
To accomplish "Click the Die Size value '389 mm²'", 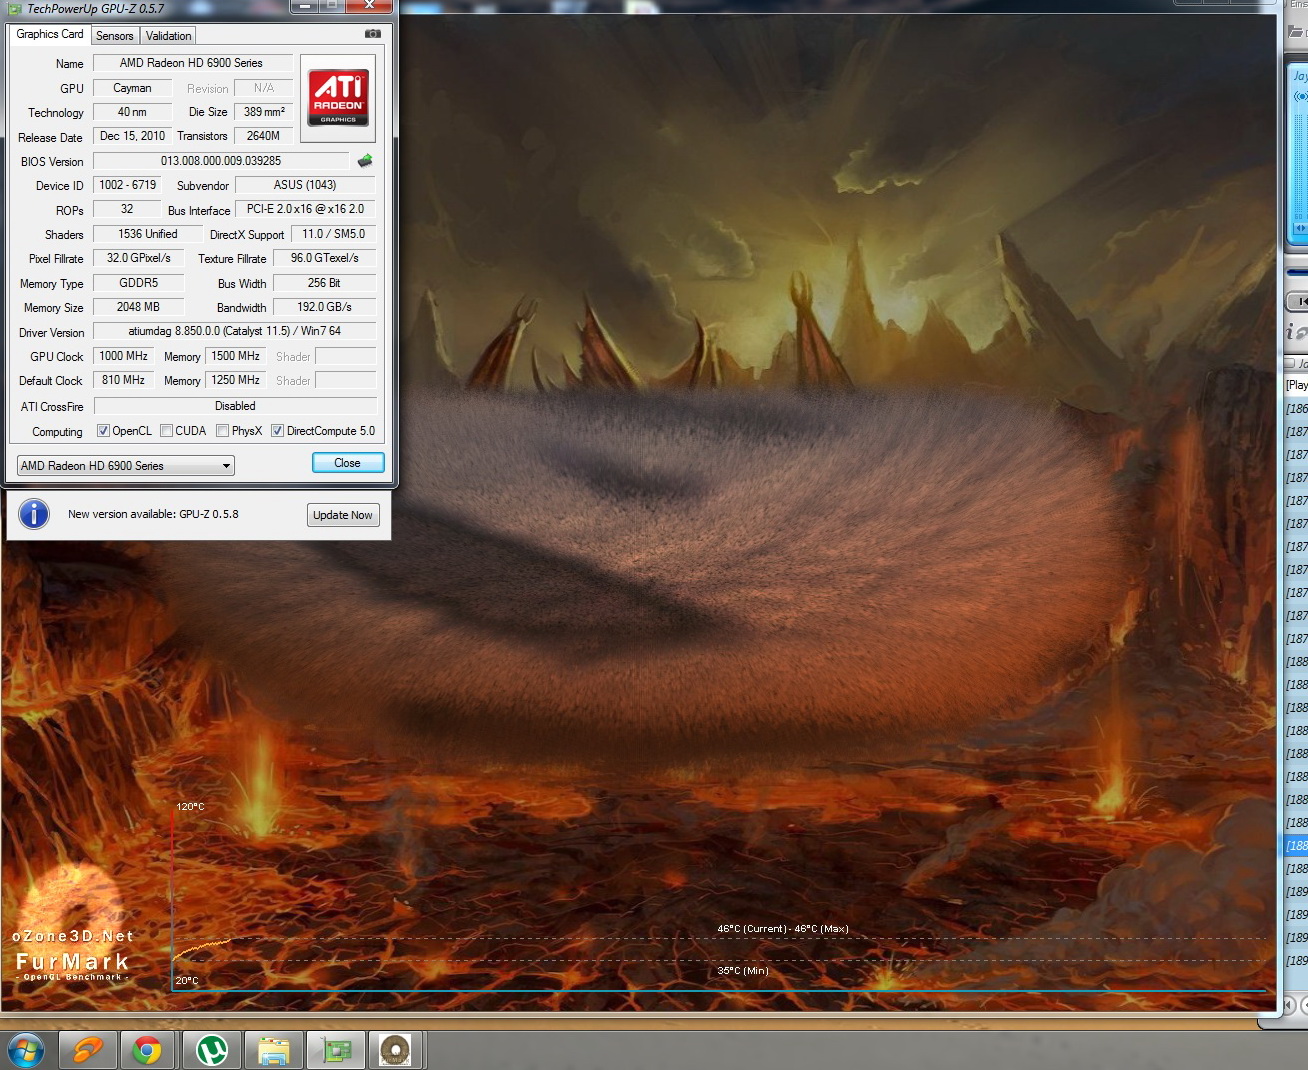I will 264,112.
